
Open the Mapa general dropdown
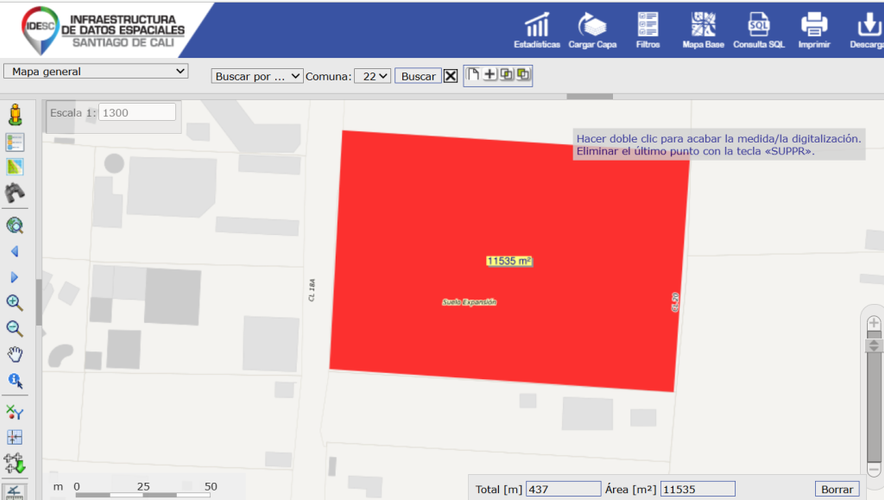(96, 72)
